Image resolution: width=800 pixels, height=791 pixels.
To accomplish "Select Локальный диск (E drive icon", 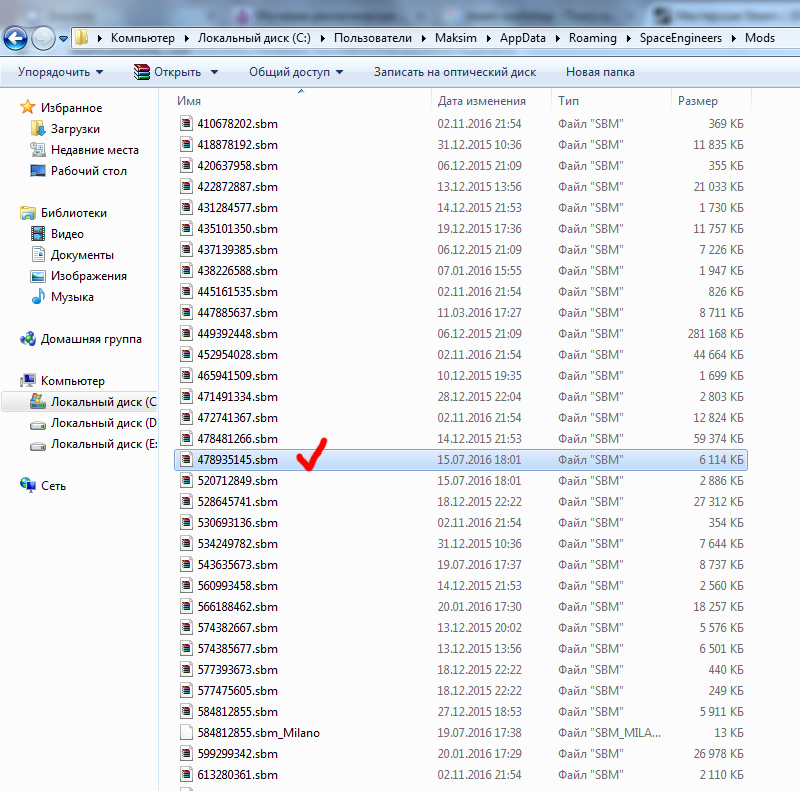I will [38, 445].
